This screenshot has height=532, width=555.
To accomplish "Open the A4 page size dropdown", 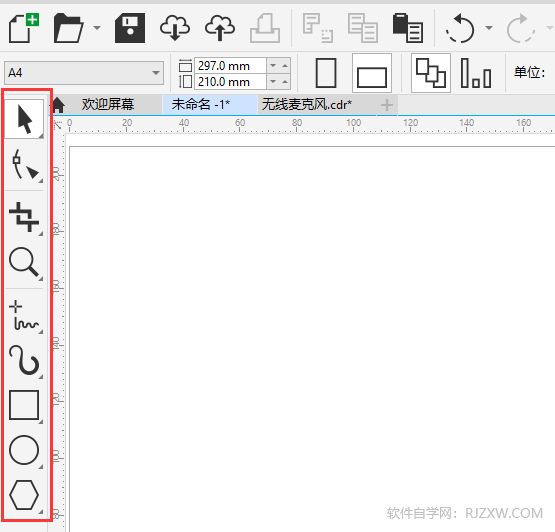I will point(84,73).
